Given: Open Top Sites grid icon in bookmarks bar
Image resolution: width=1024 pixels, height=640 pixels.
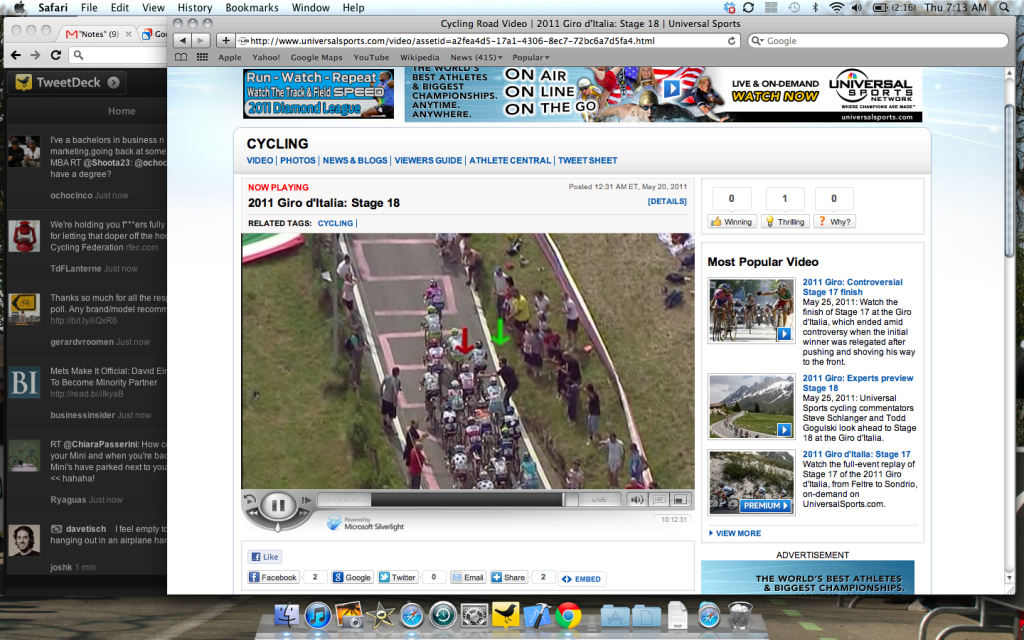Looking at the screenshot, I should [x=202, y=57].
